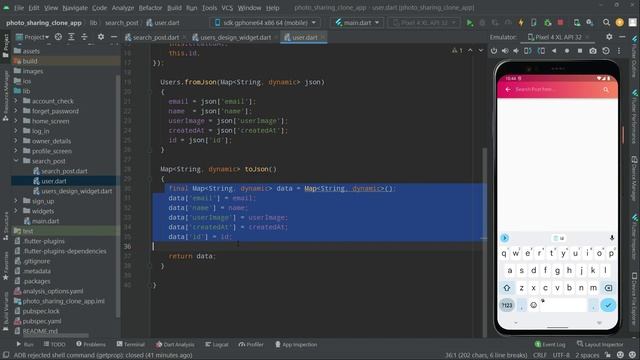
Task: Expand widgets folder
Action: [16, 211]
